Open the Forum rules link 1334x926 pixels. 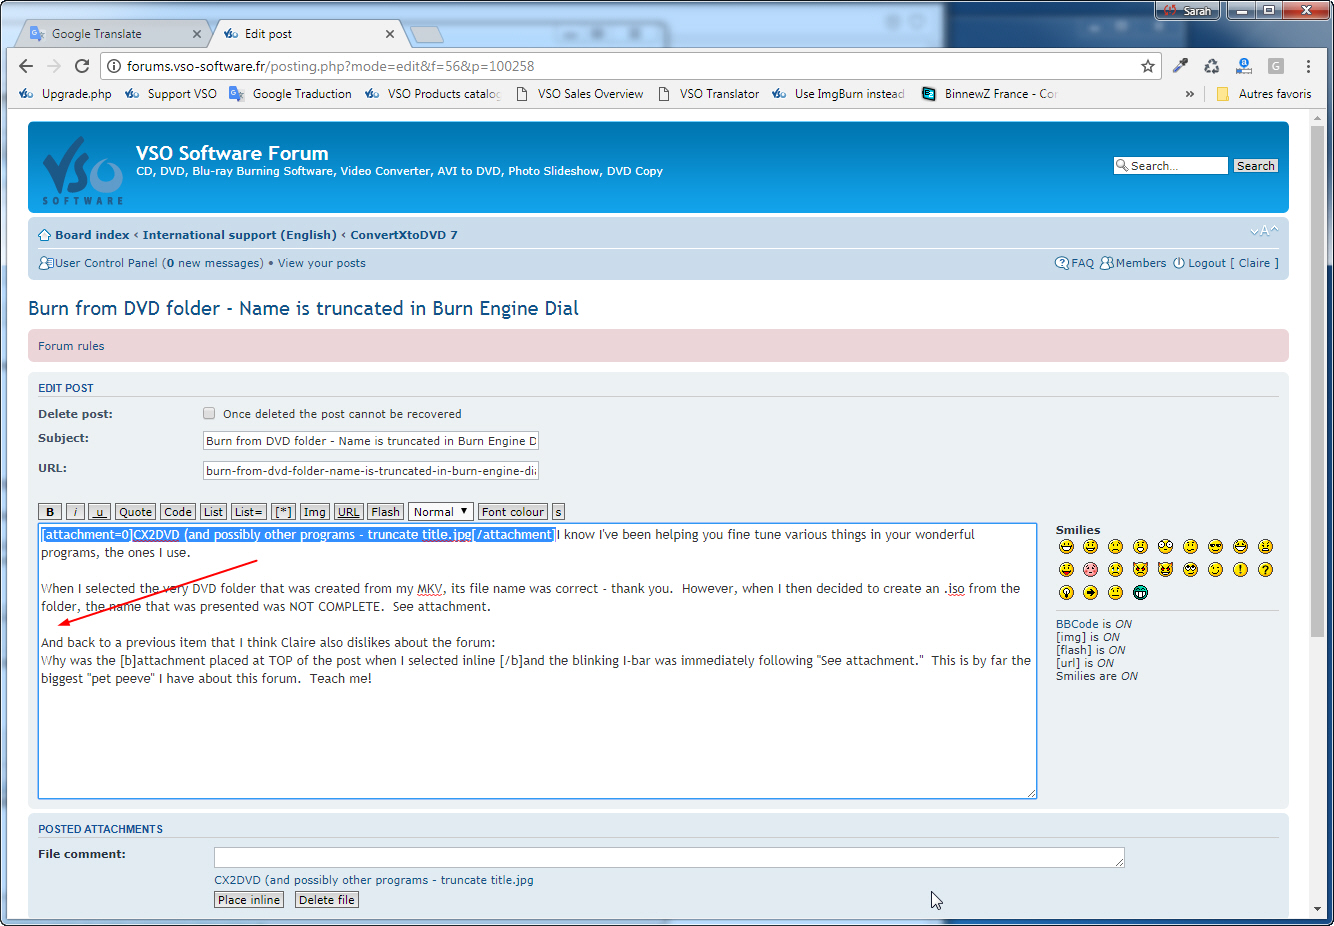(71, 346)
